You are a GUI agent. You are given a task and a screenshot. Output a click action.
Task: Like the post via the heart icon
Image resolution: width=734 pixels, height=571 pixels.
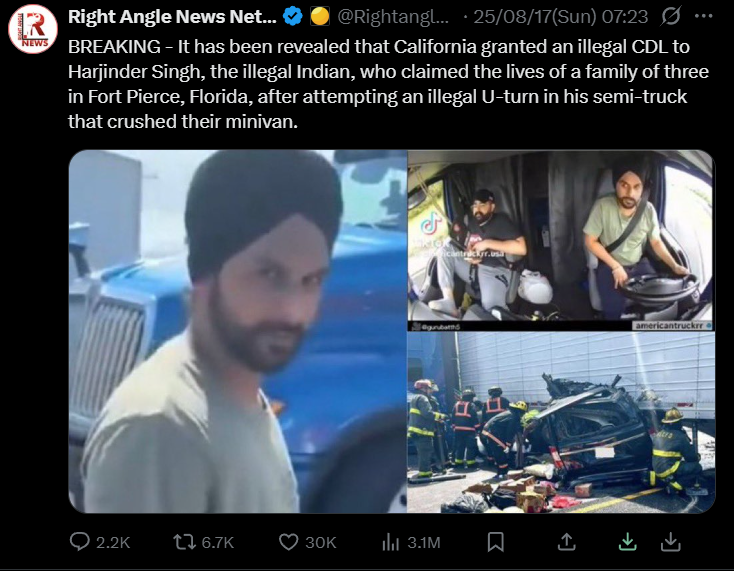pyautogui.click(x=288, y=542)
